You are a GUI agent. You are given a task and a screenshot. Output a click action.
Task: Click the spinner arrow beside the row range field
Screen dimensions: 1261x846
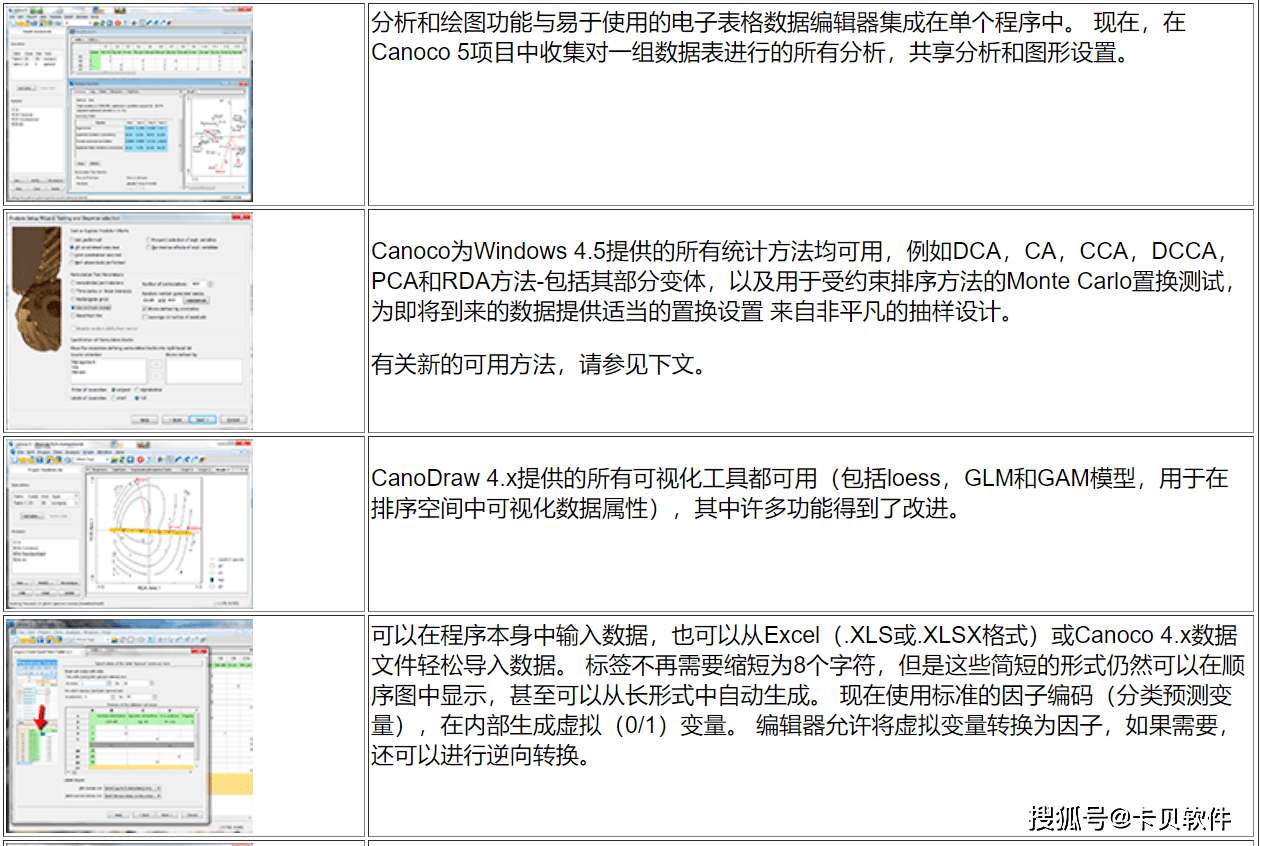pos(109,683)
